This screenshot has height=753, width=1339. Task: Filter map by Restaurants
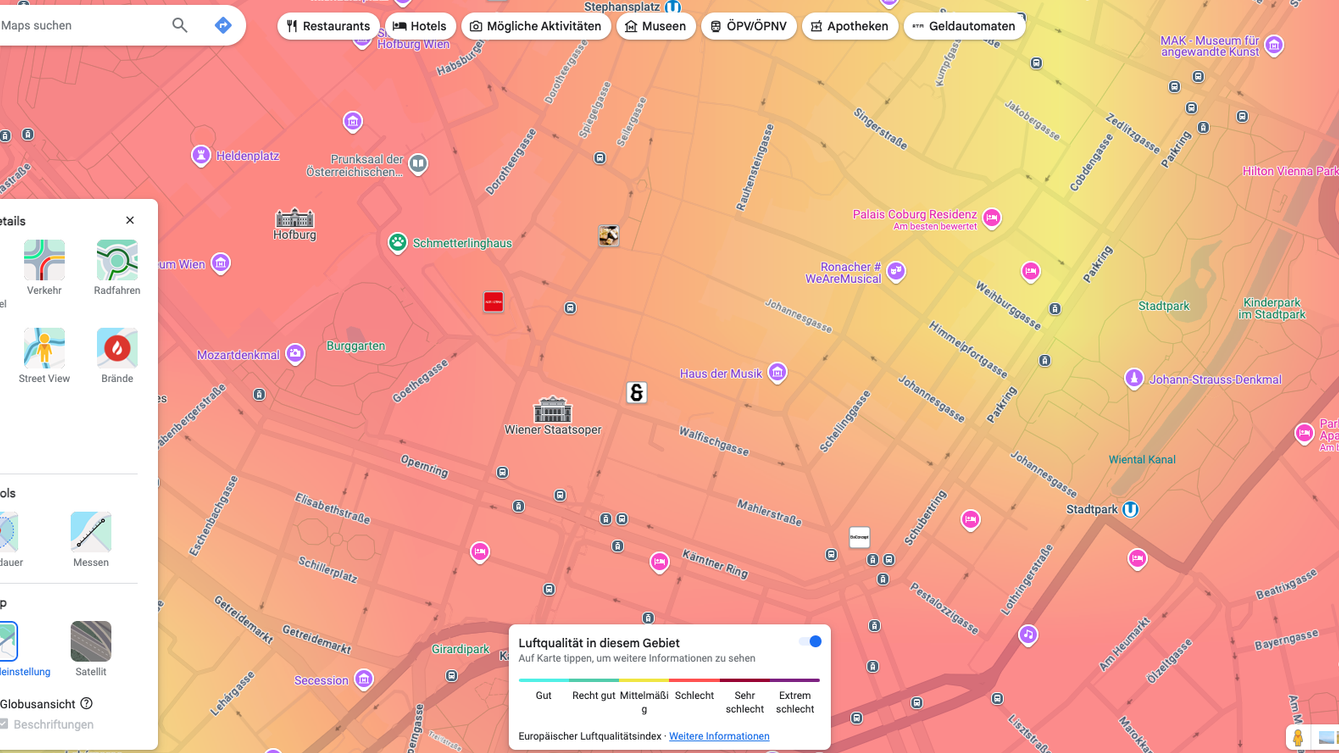click(x=328, y=26)
